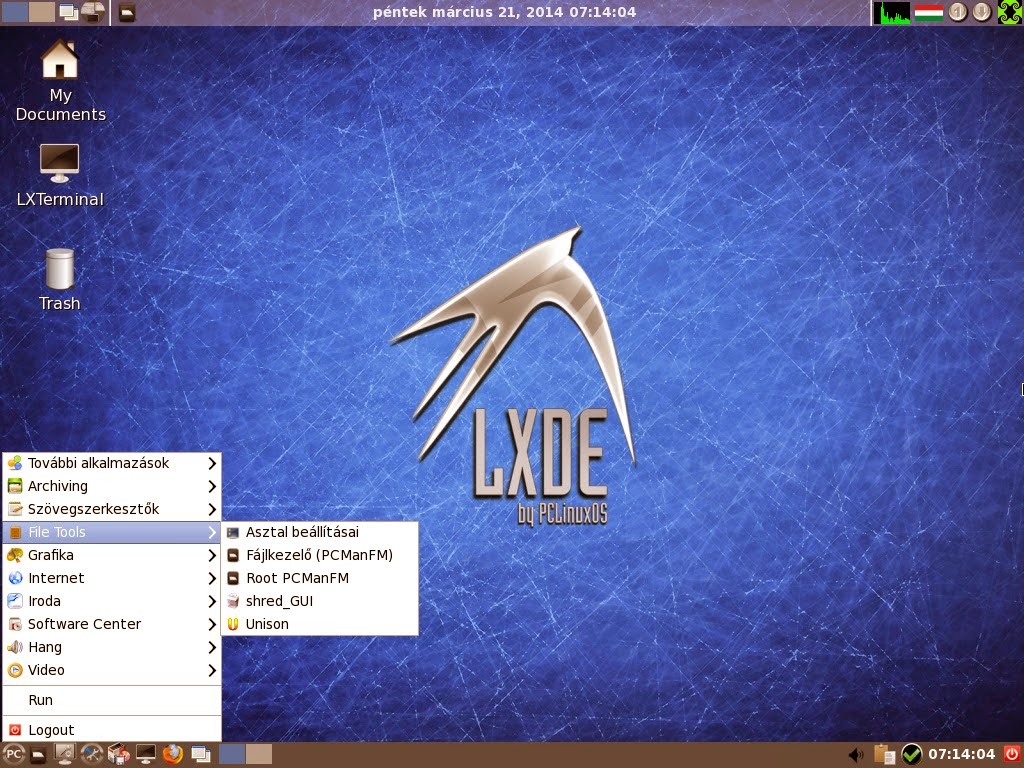The height and width of the screenshot is (768, 1024).
Task: Click the top panel date and clock
Action: pyautogui.click(x=504, y=12)
